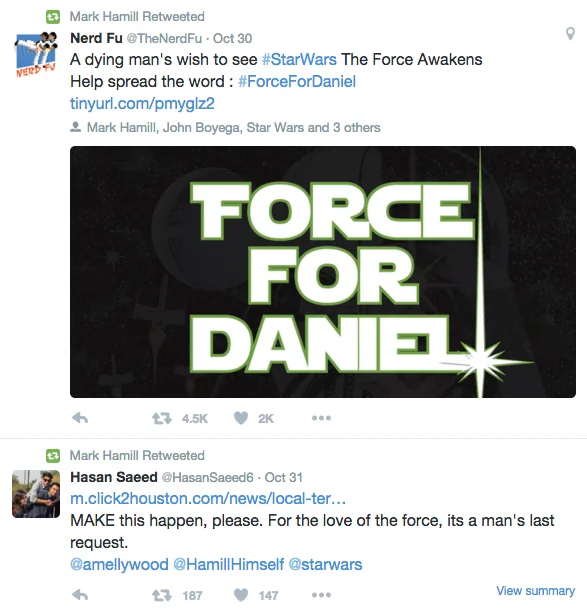Open the #ForceForDaniel hashtag
587x614 pixels.
pyautogui.click(x=297, y=82)
